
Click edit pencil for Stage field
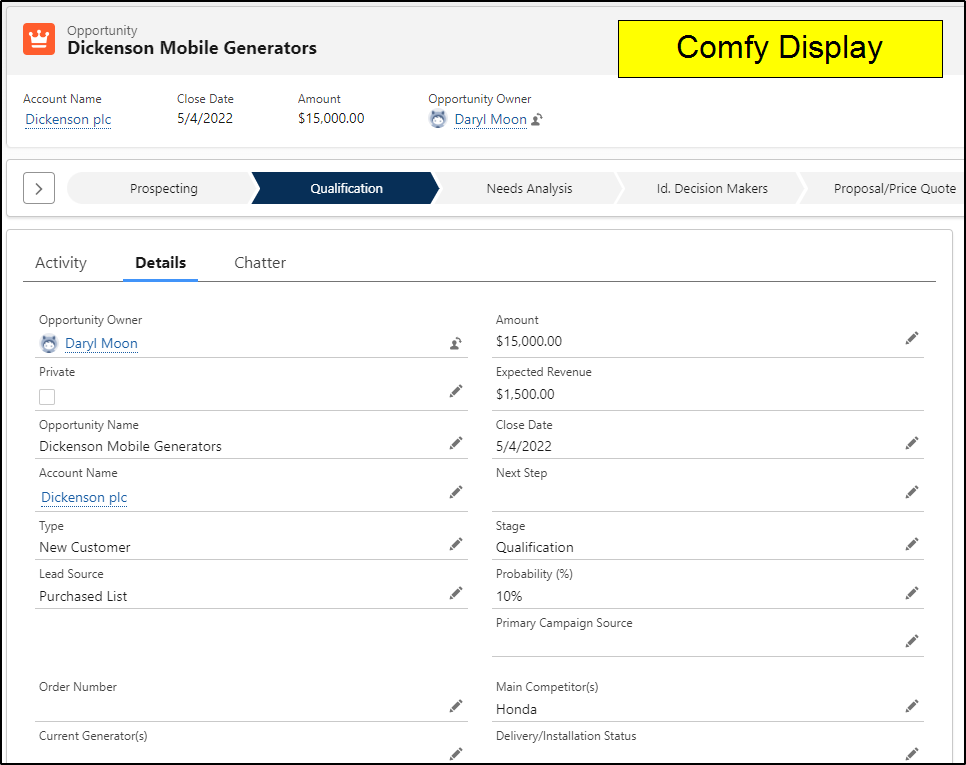[912, 544]
